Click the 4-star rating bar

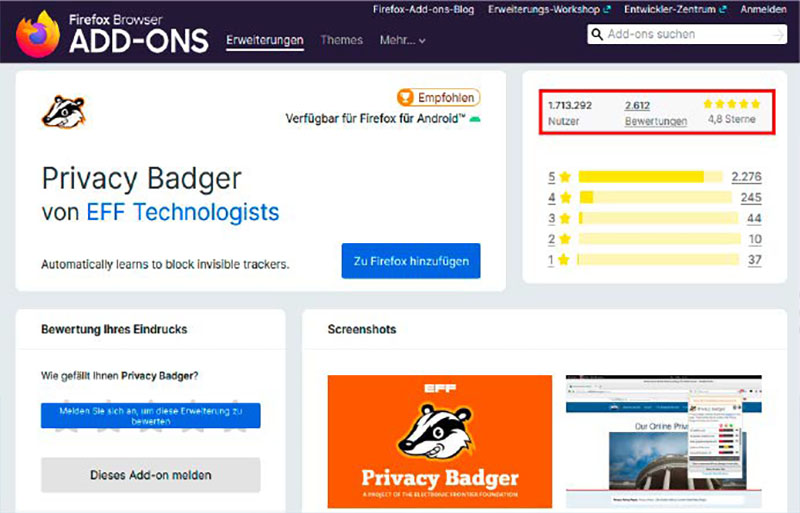[x=655, y=198]
